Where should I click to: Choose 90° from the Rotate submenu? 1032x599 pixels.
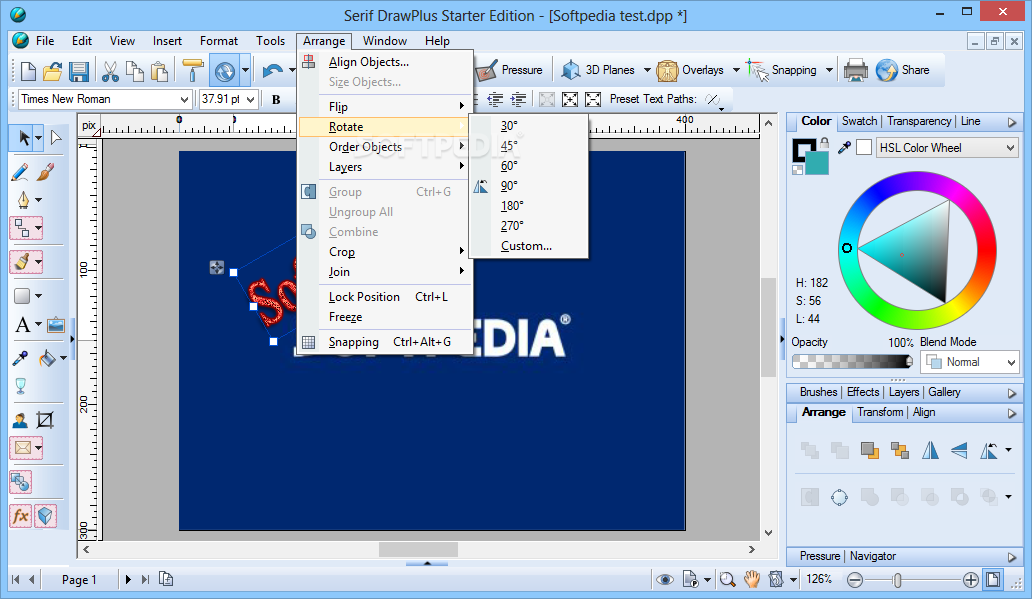509,186
